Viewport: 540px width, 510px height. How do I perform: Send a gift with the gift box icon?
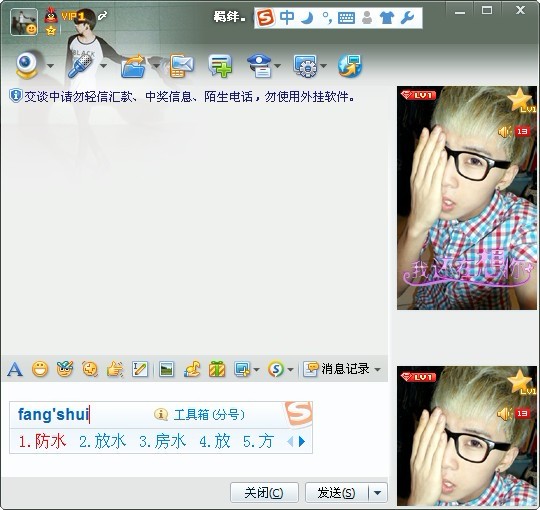(x=217, y=370)
